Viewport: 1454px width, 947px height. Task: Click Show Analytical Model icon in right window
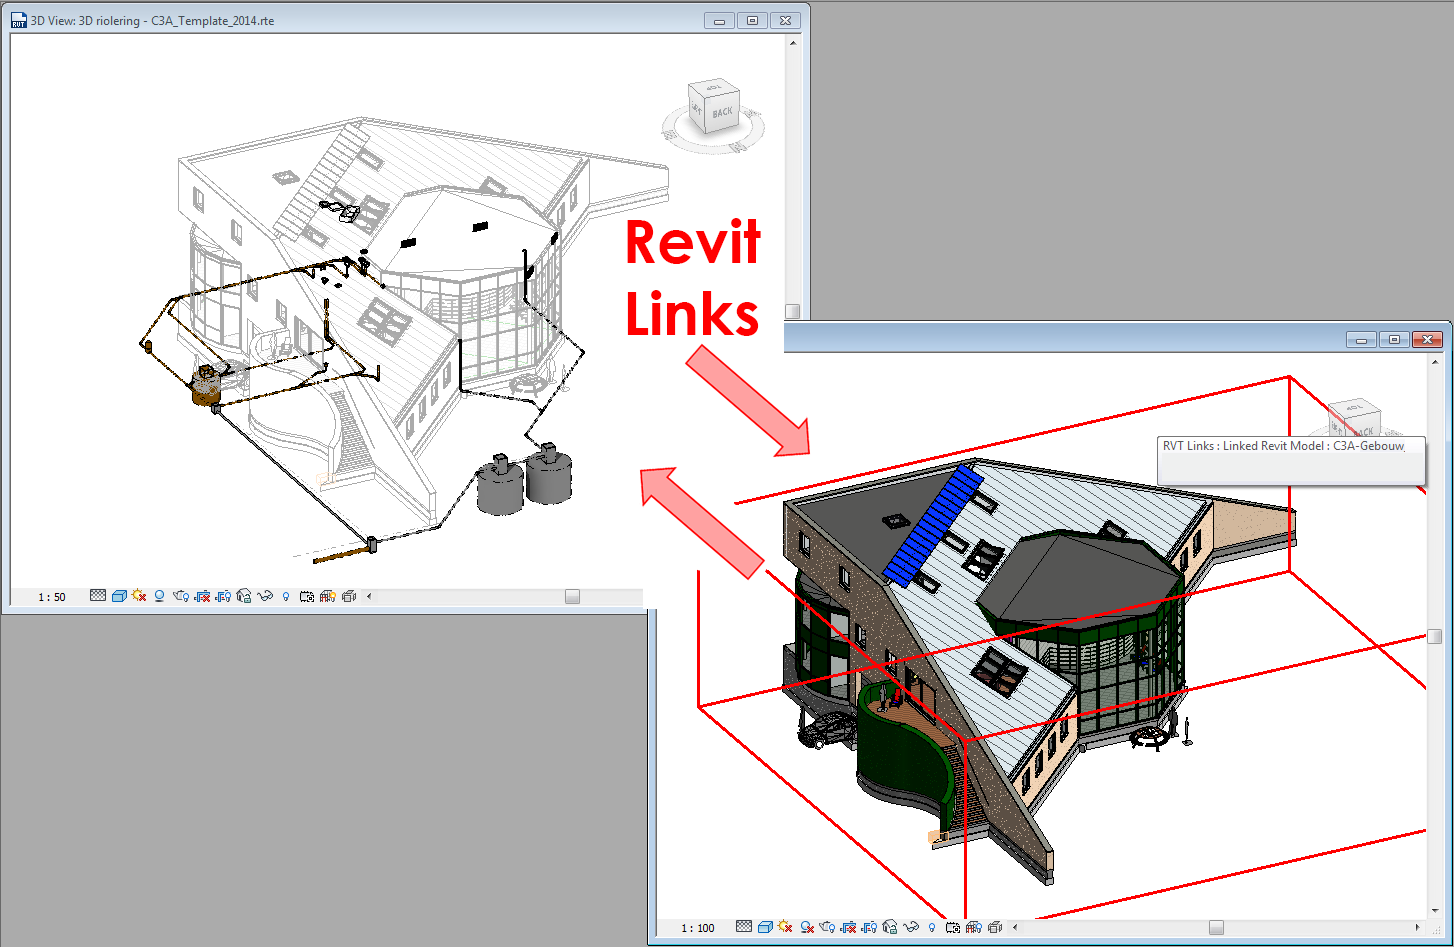pyautogui.click(x=973, y=927)
